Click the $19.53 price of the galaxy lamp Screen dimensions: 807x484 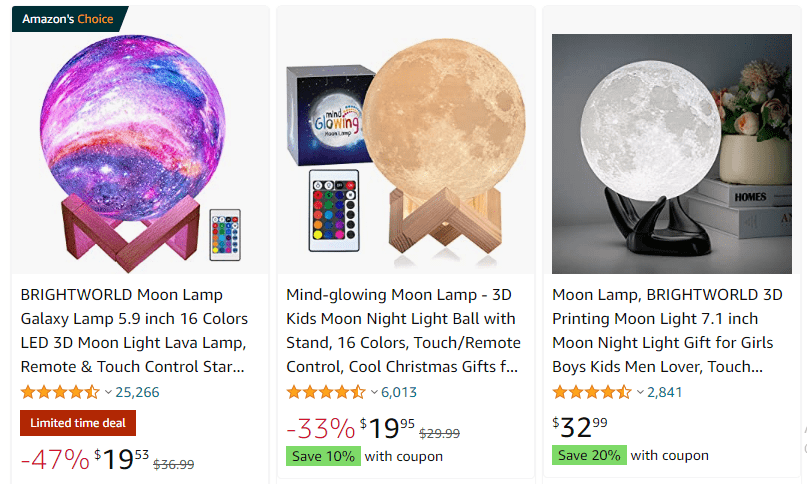click(122, 459)
